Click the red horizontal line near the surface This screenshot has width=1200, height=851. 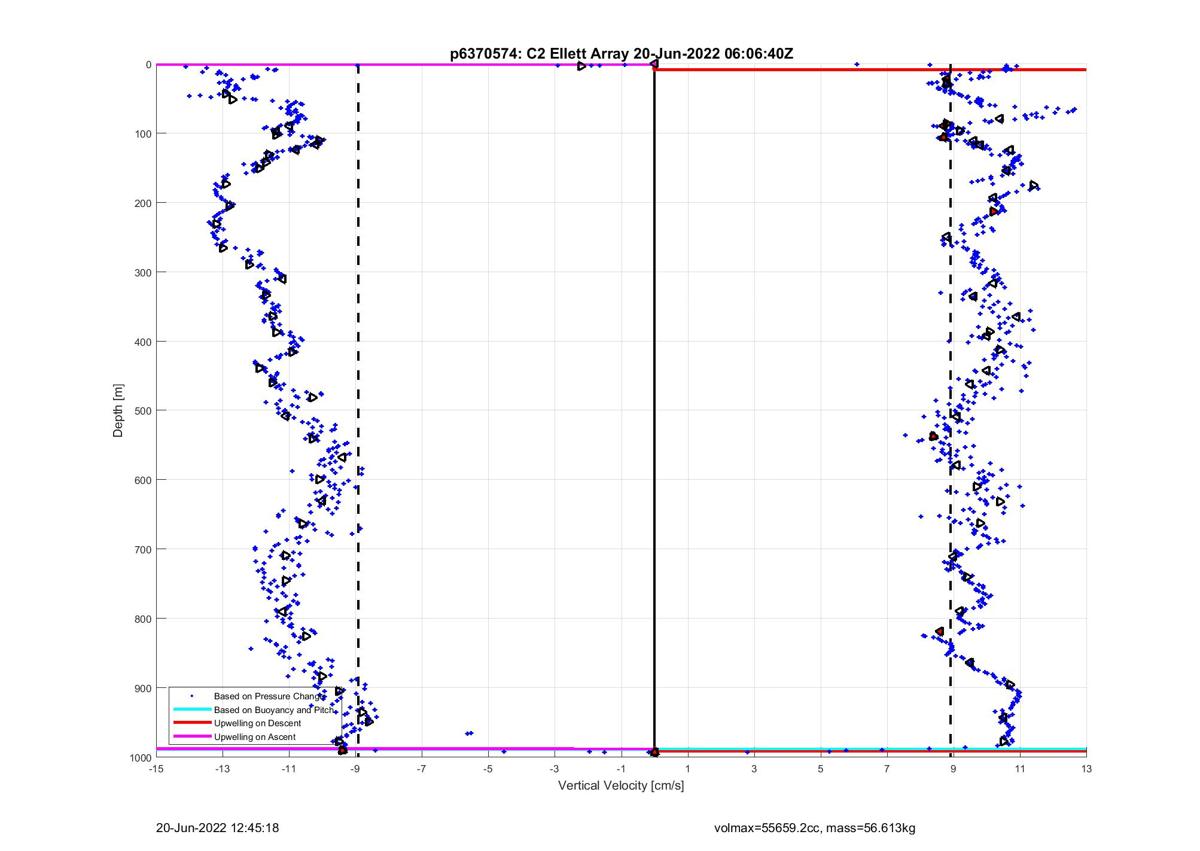point(870,69)
